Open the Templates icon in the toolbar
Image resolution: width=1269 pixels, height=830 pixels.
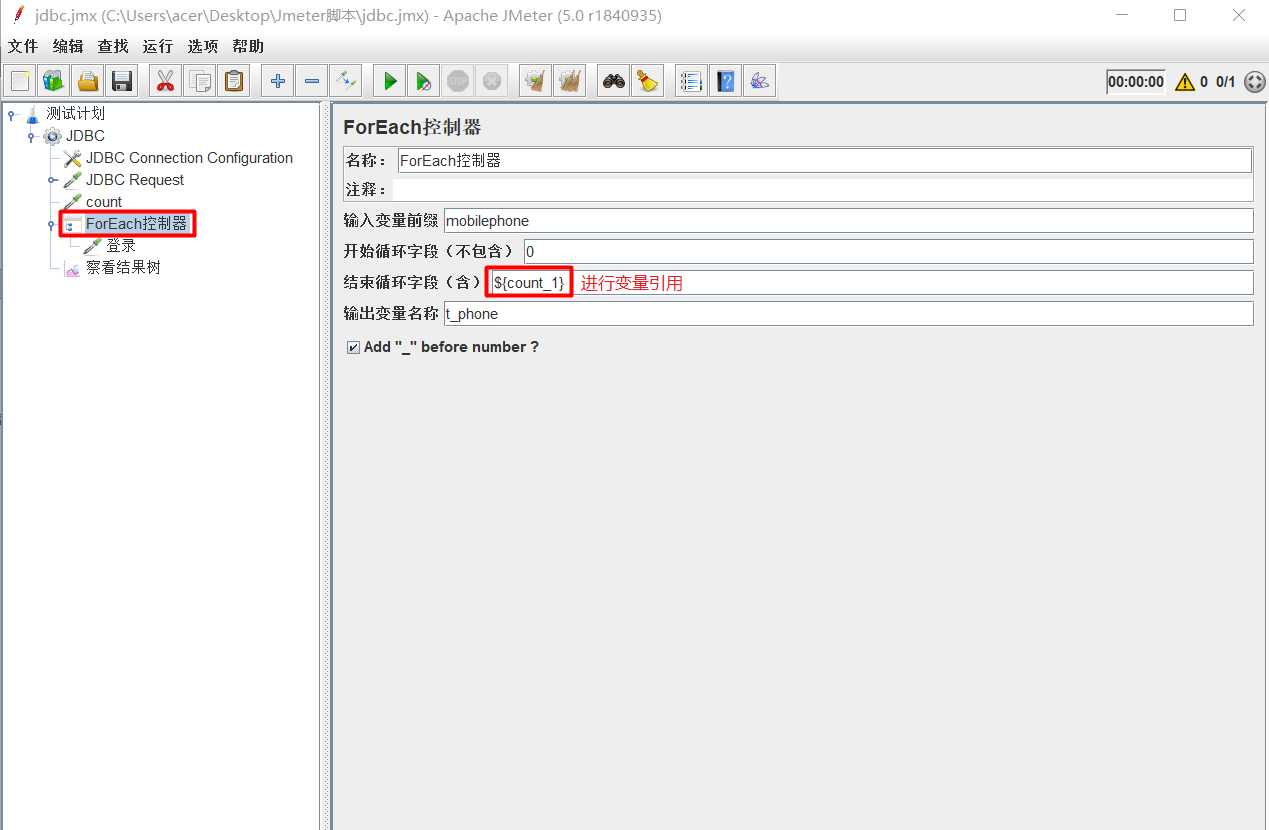coord(54,81)
